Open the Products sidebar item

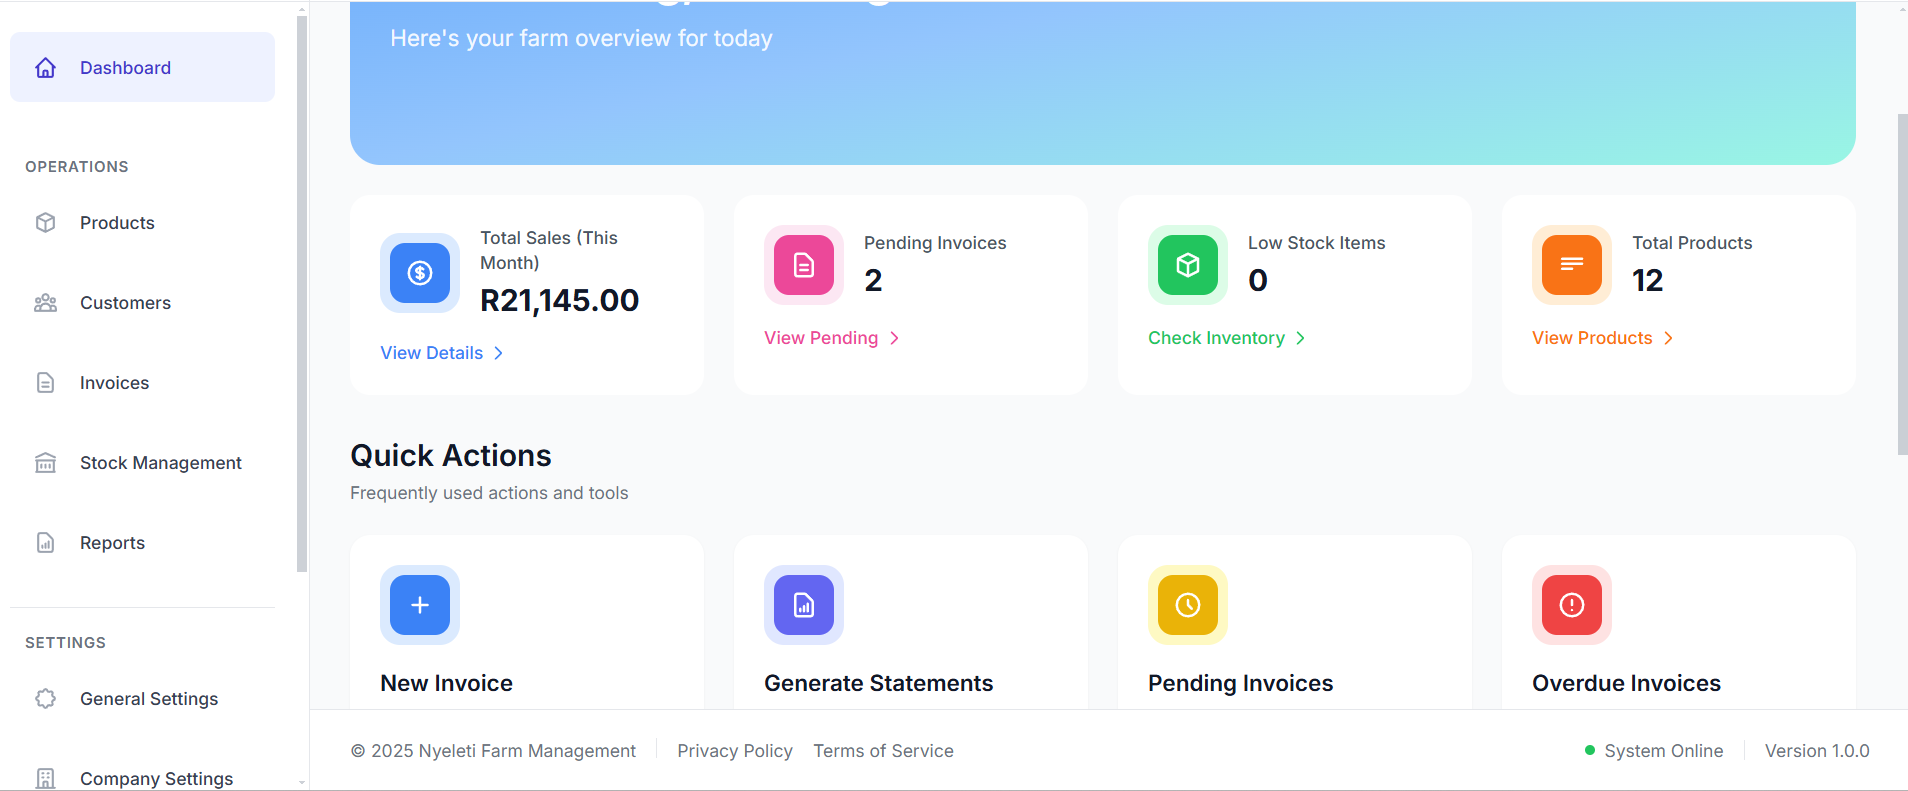point(117,223)
